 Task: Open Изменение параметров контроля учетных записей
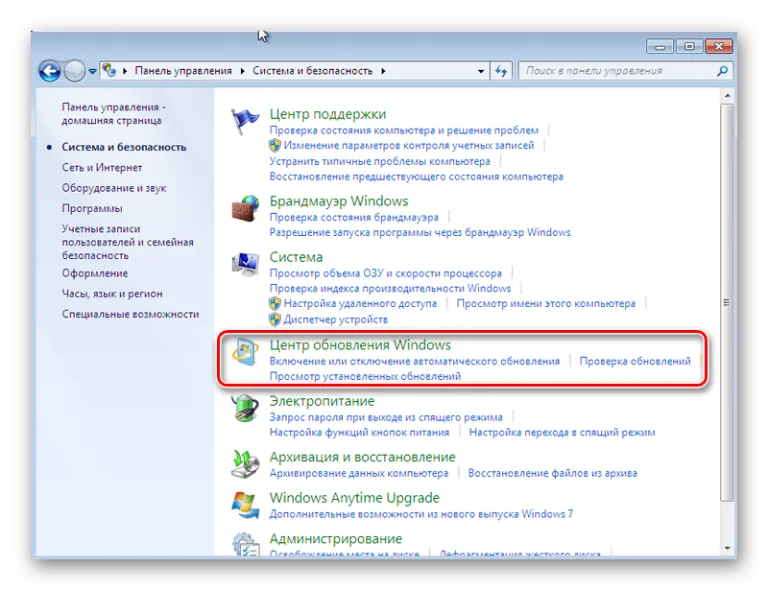(x=409, y=145)
